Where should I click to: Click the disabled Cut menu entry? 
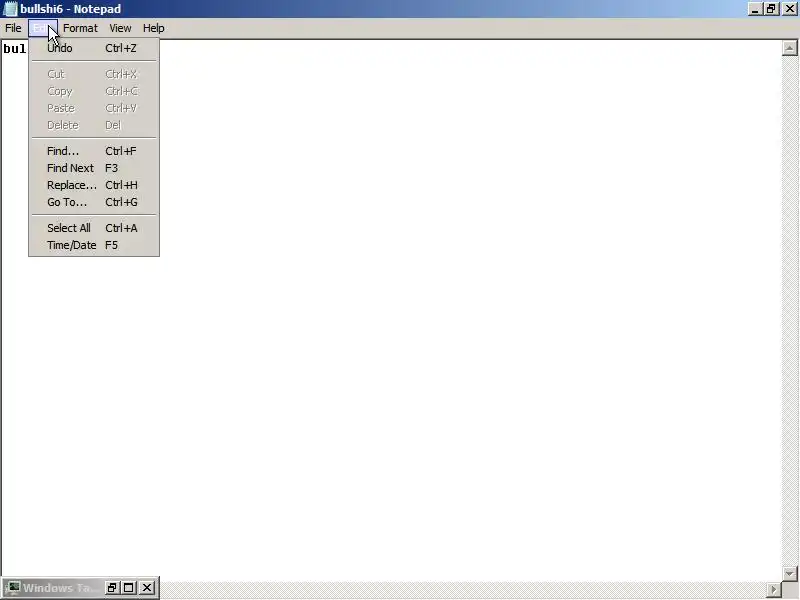click(94, 74)
